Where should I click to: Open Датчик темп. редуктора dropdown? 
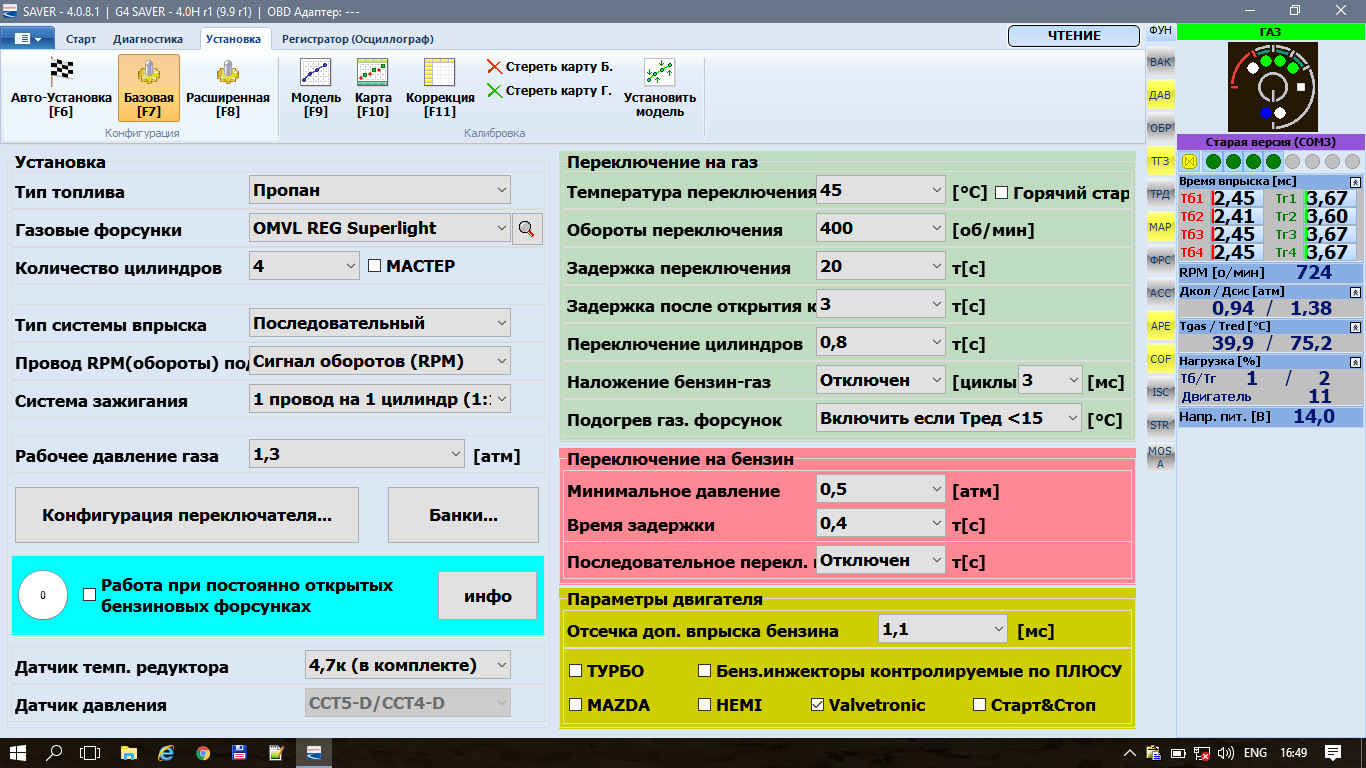pyautogui.click(x=406, y=665)
